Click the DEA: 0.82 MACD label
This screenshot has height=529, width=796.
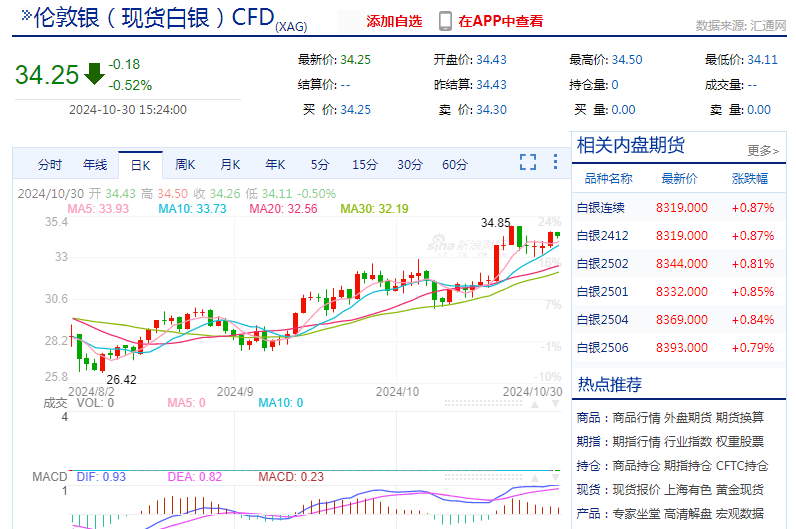tap(195, 477)
